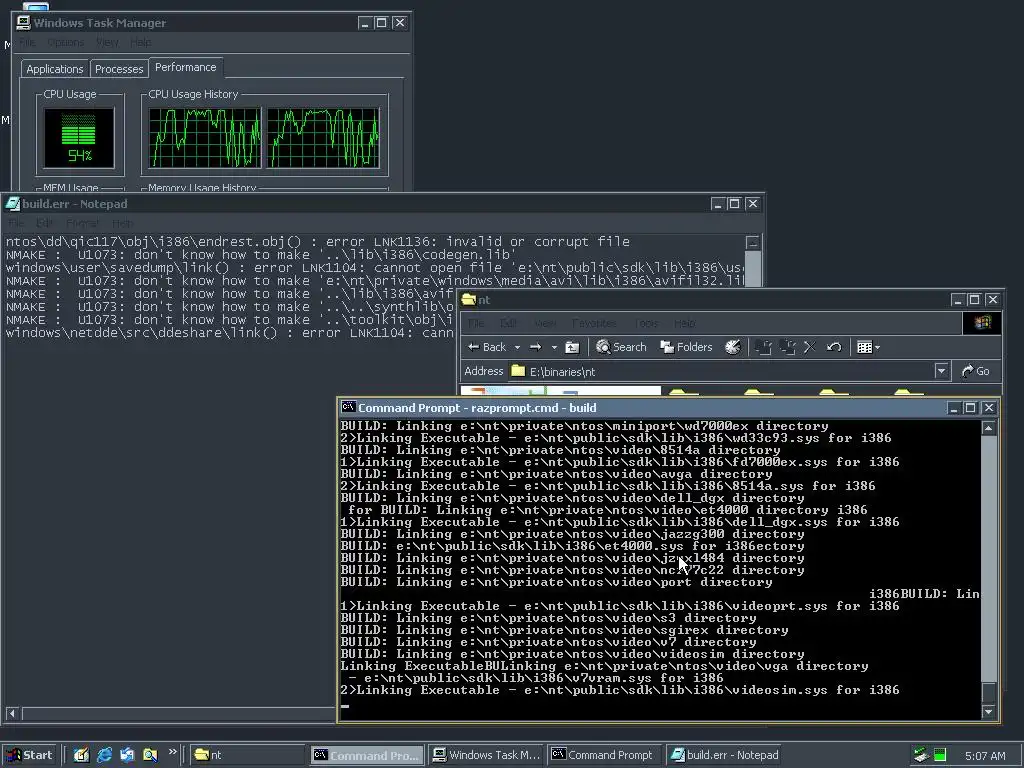The image size is (1024, 768).
Task: Click the Notepad icon in build.err title bar
Action: pos(12,204)
